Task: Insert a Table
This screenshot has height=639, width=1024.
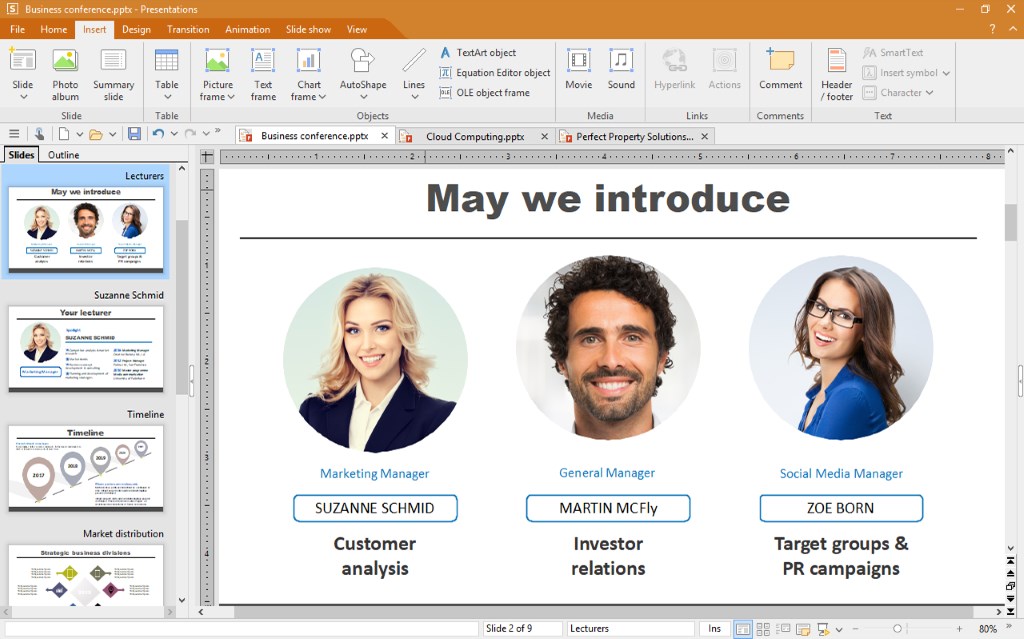Action: pyautogui.click(x=166, y=70)
